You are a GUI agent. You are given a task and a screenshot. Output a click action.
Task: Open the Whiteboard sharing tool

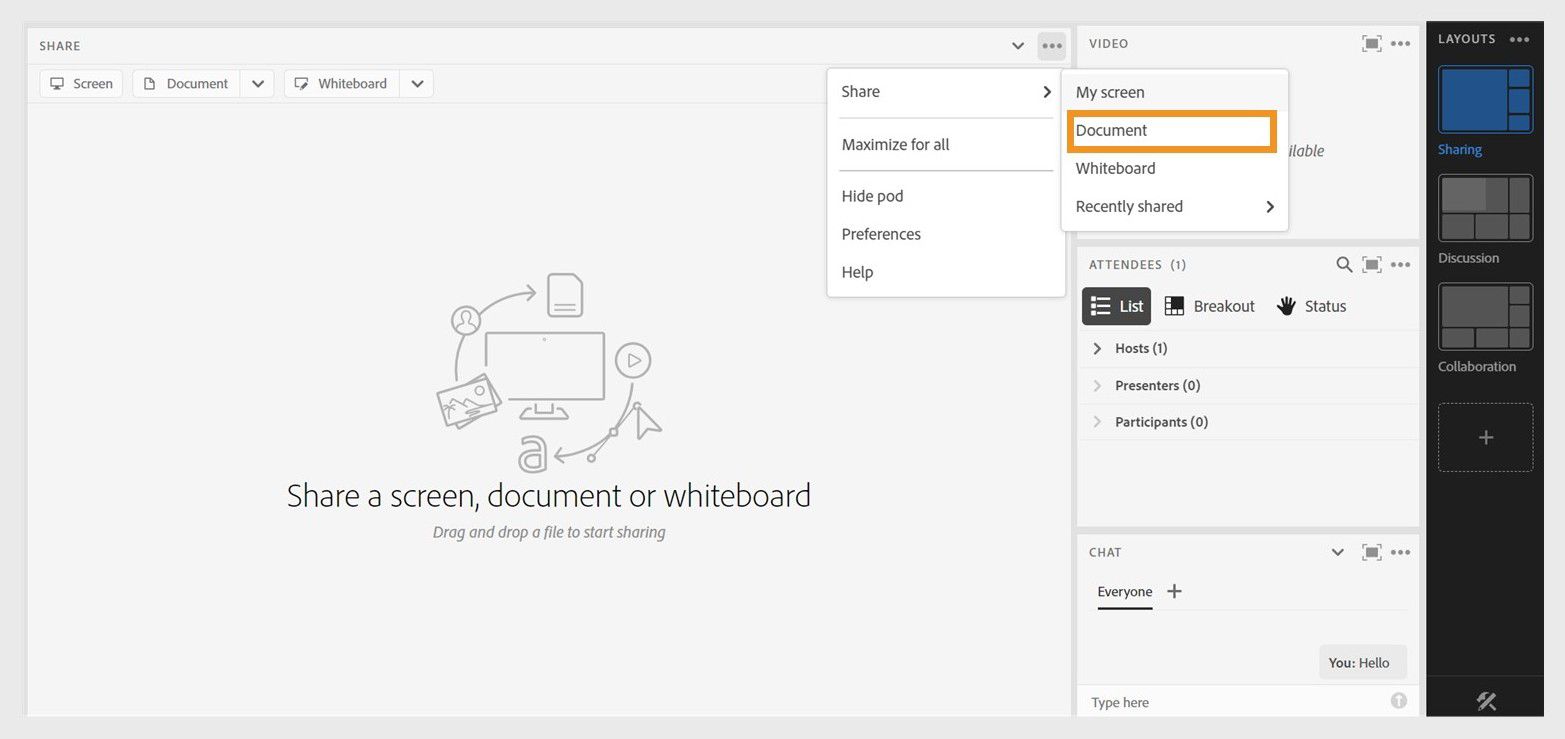[x=340, y=83]
